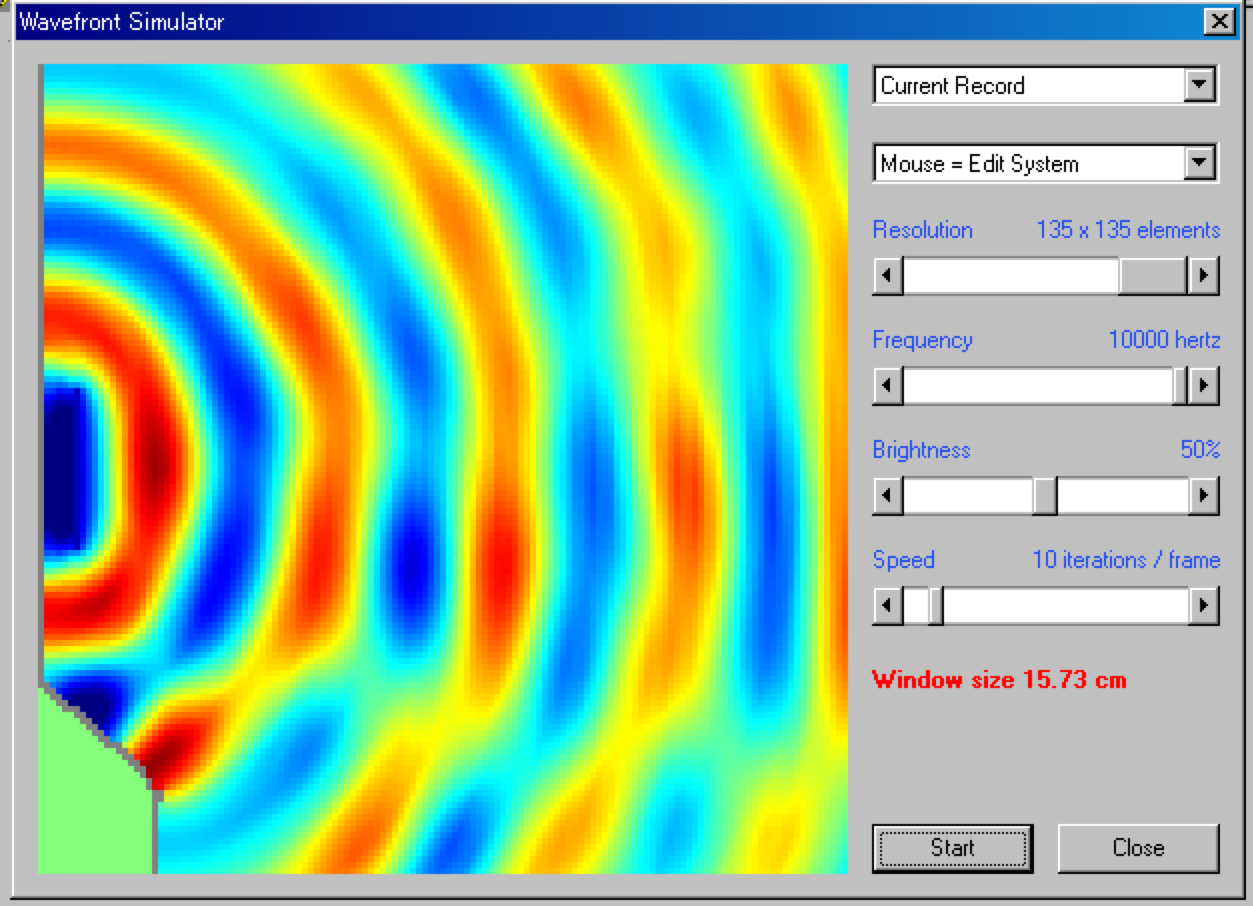Click Frequency slider right arrow

coord(1203,385)
